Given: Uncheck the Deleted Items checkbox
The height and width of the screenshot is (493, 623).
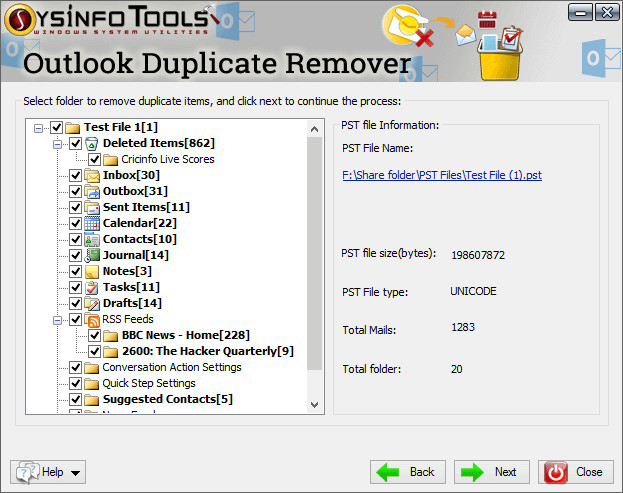Looking at the screenshot, I should [x=75, y=143].
